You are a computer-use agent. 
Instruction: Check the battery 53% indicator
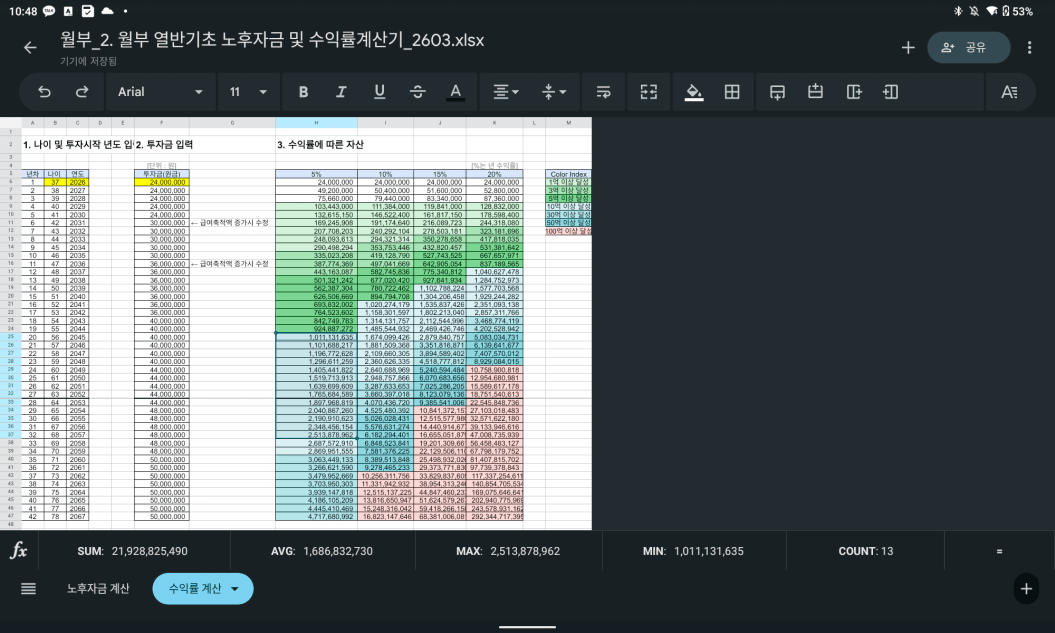tap(1017, 11)
